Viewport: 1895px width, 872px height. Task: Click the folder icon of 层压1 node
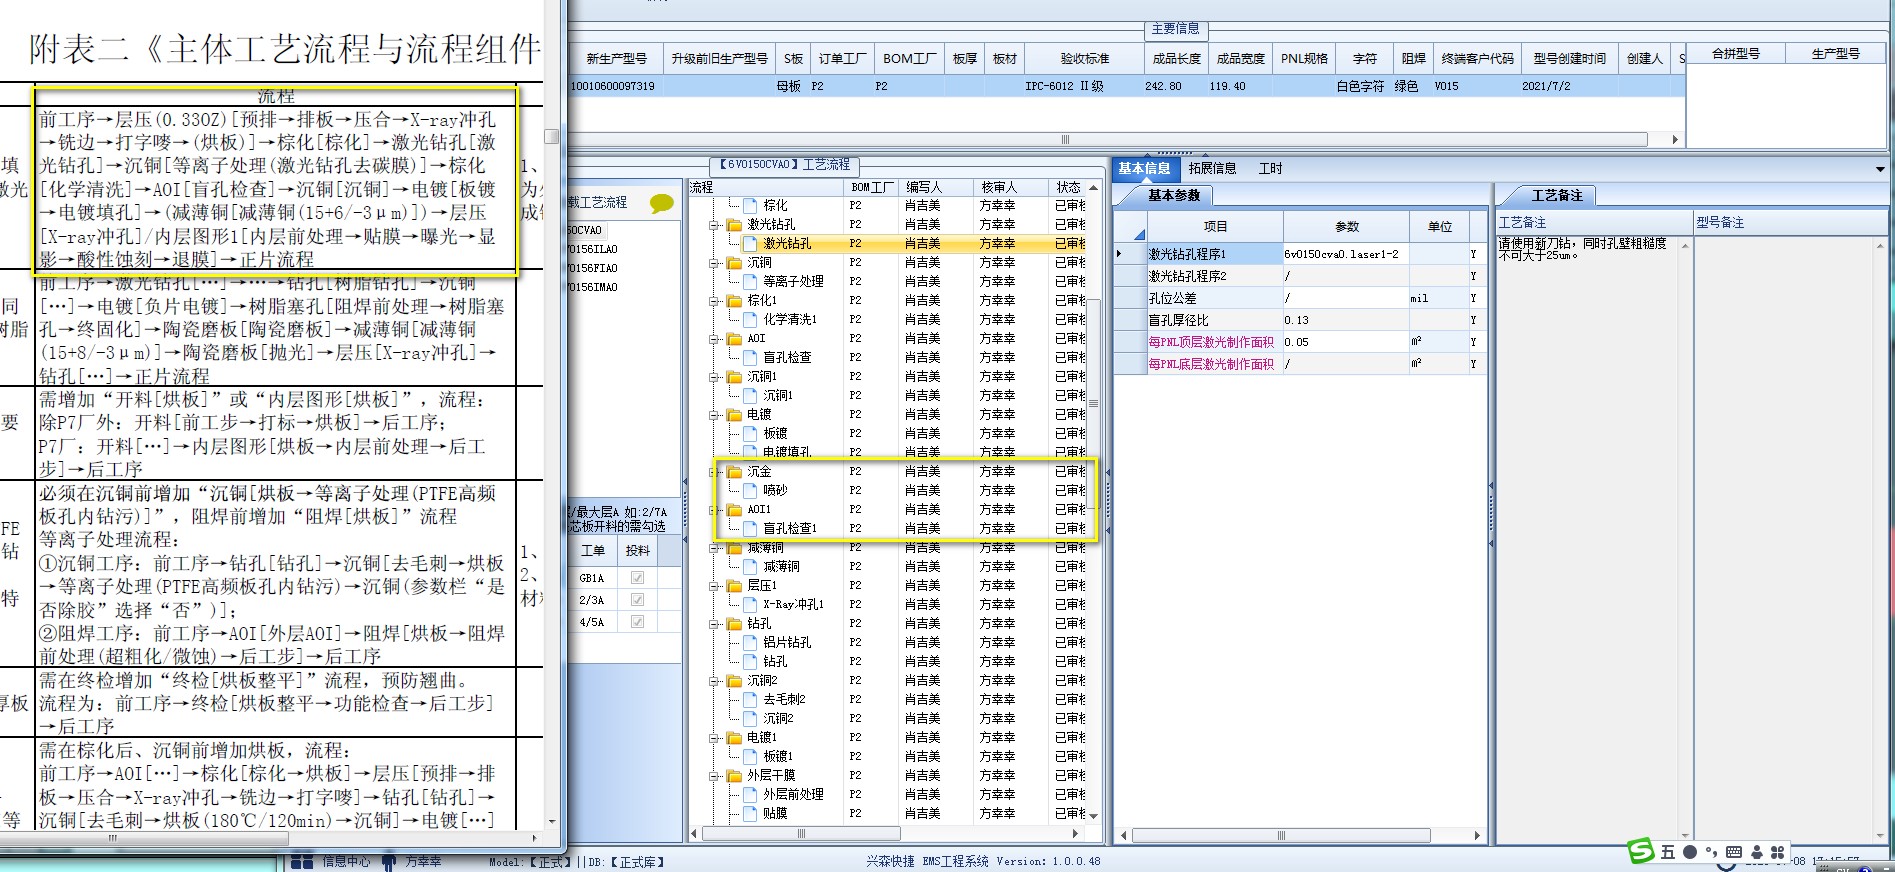735,586
